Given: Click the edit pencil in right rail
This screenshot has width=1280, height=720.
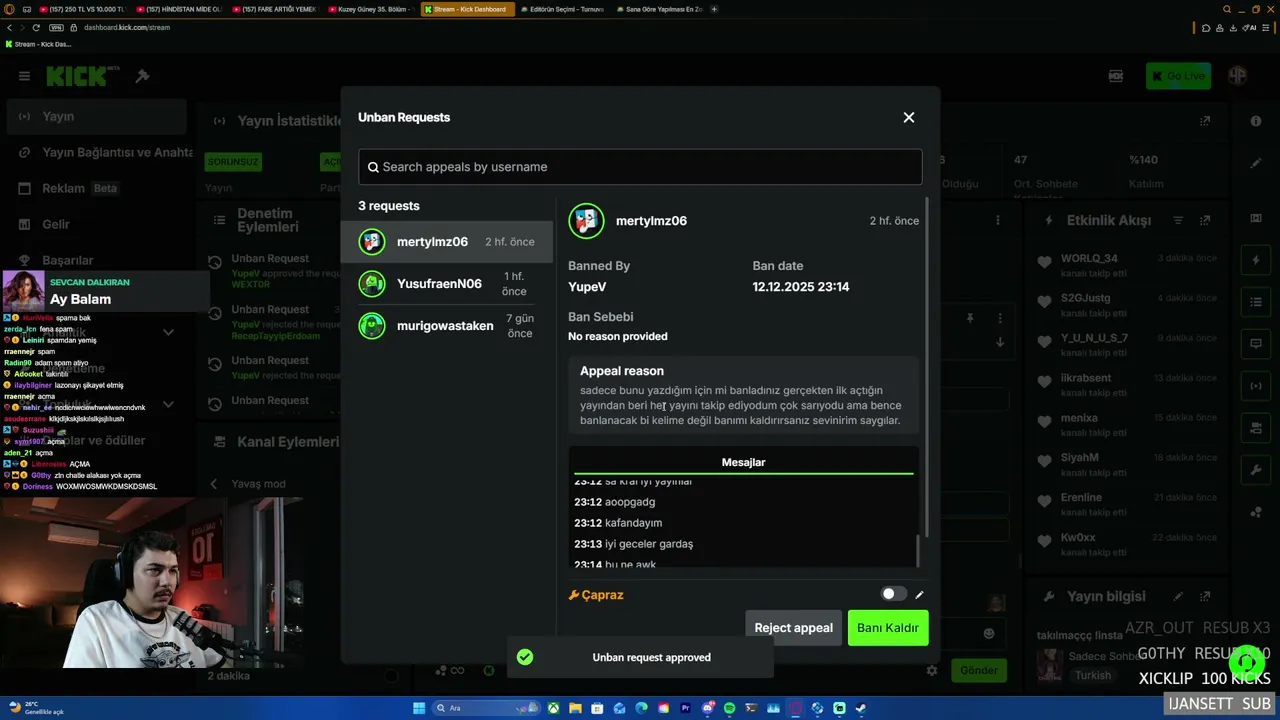Looking at the screenshot, I should [1256, 163].
